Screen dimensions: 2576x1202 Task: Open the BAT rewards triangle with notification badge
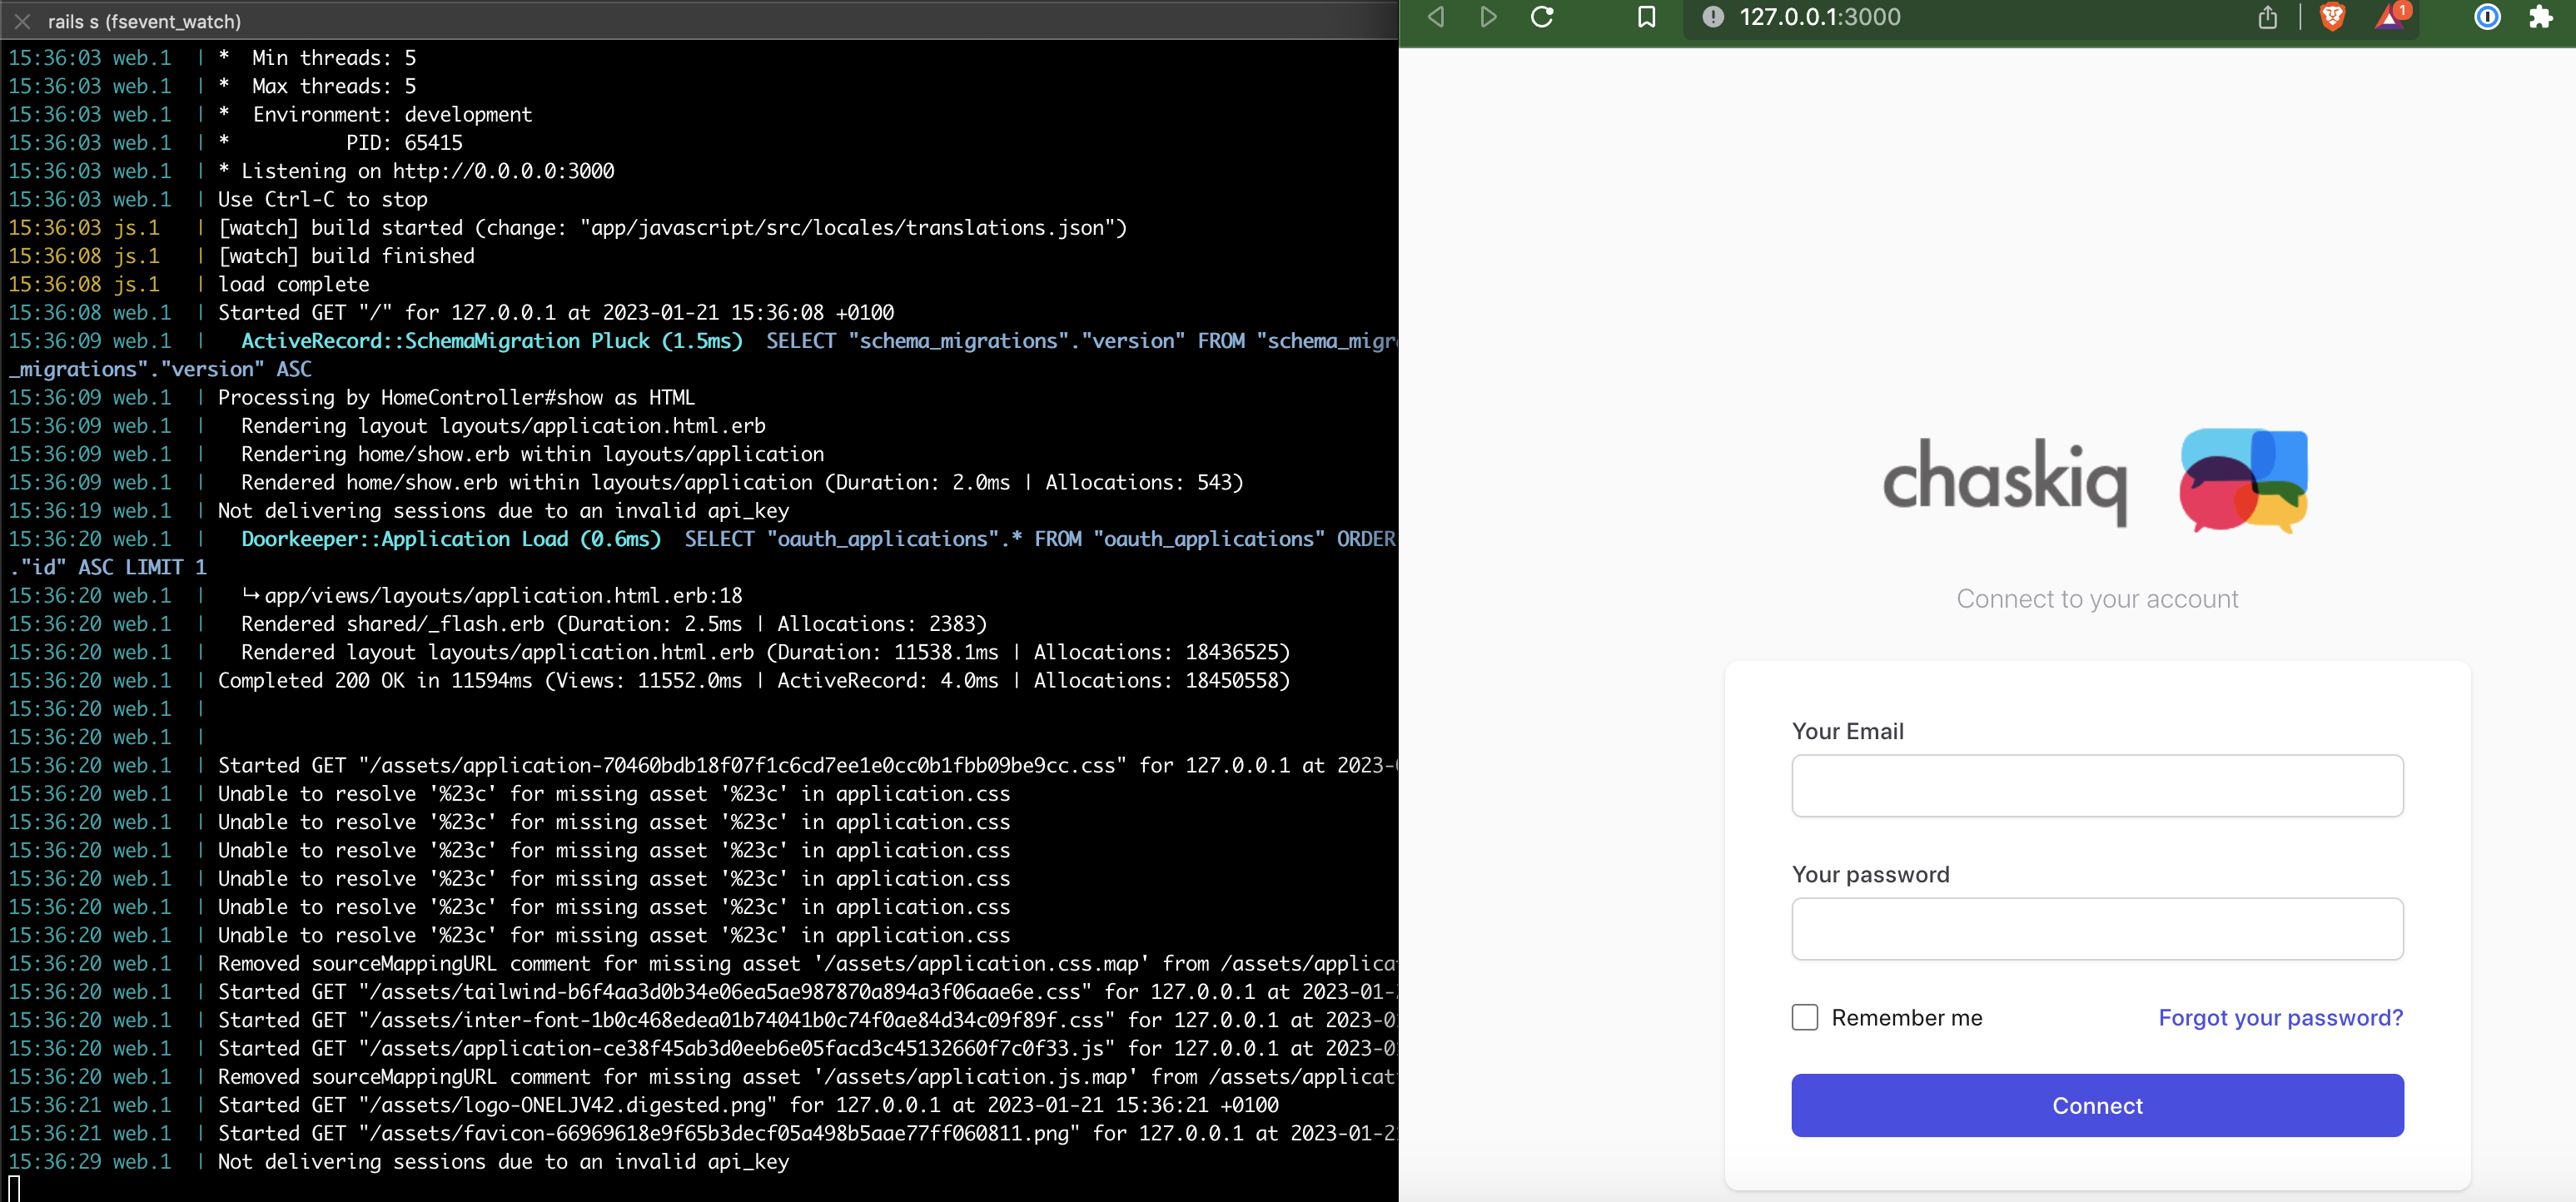coord(2392,17)
